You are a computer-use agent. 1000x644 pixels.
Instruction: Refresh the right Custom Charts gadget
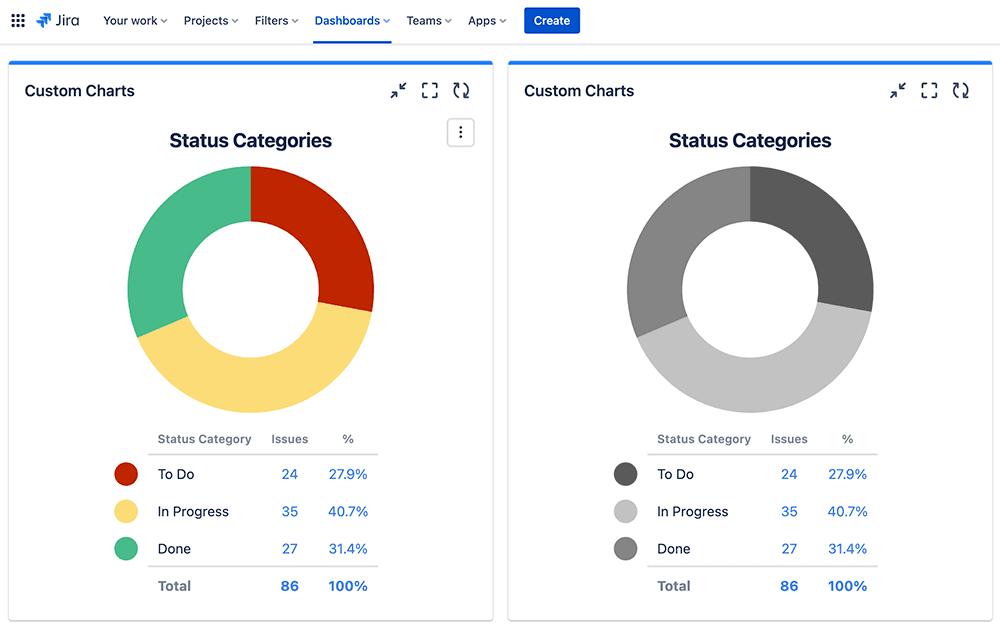960,91
